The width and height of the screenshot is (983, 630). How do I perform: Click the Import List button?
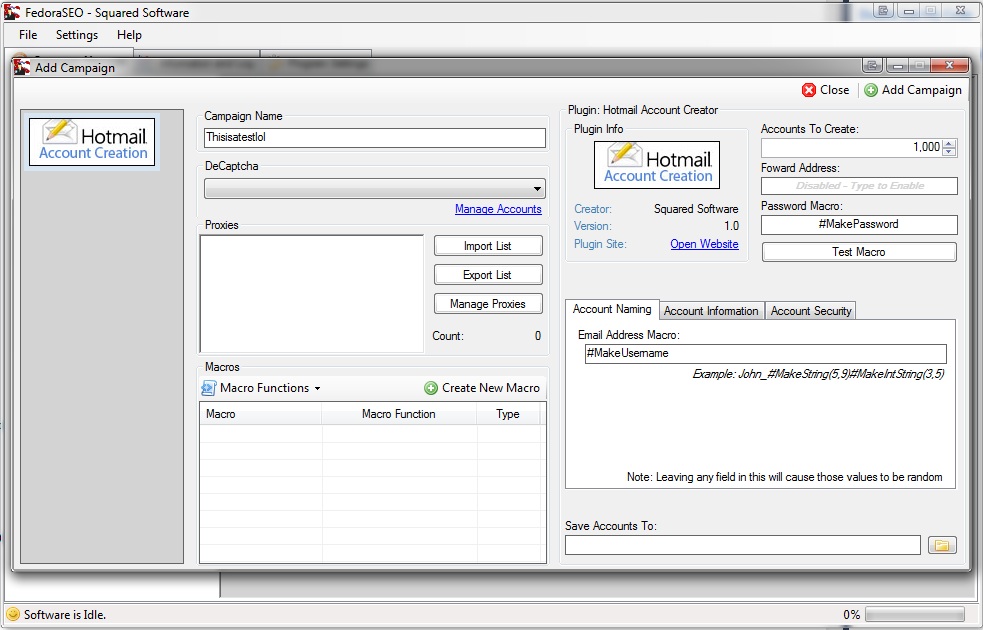(488, 246)
